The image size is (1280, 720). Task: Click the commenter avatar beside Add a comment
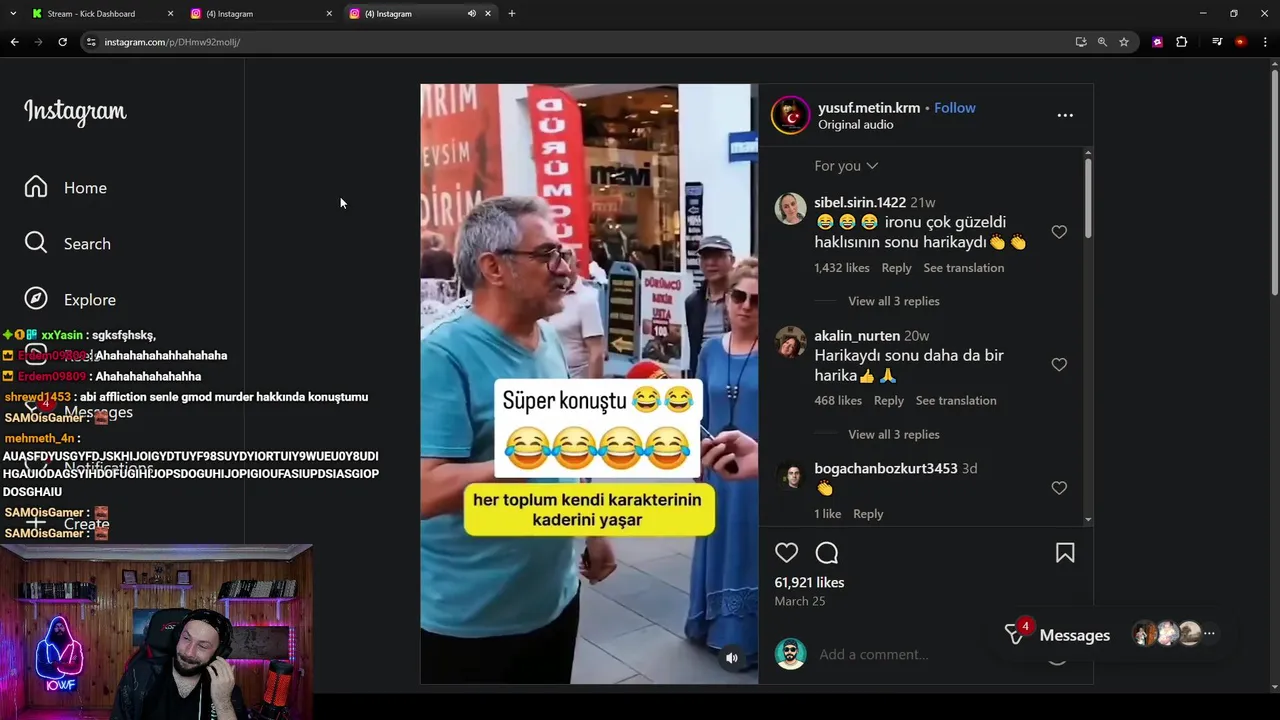tap(790, 654)
